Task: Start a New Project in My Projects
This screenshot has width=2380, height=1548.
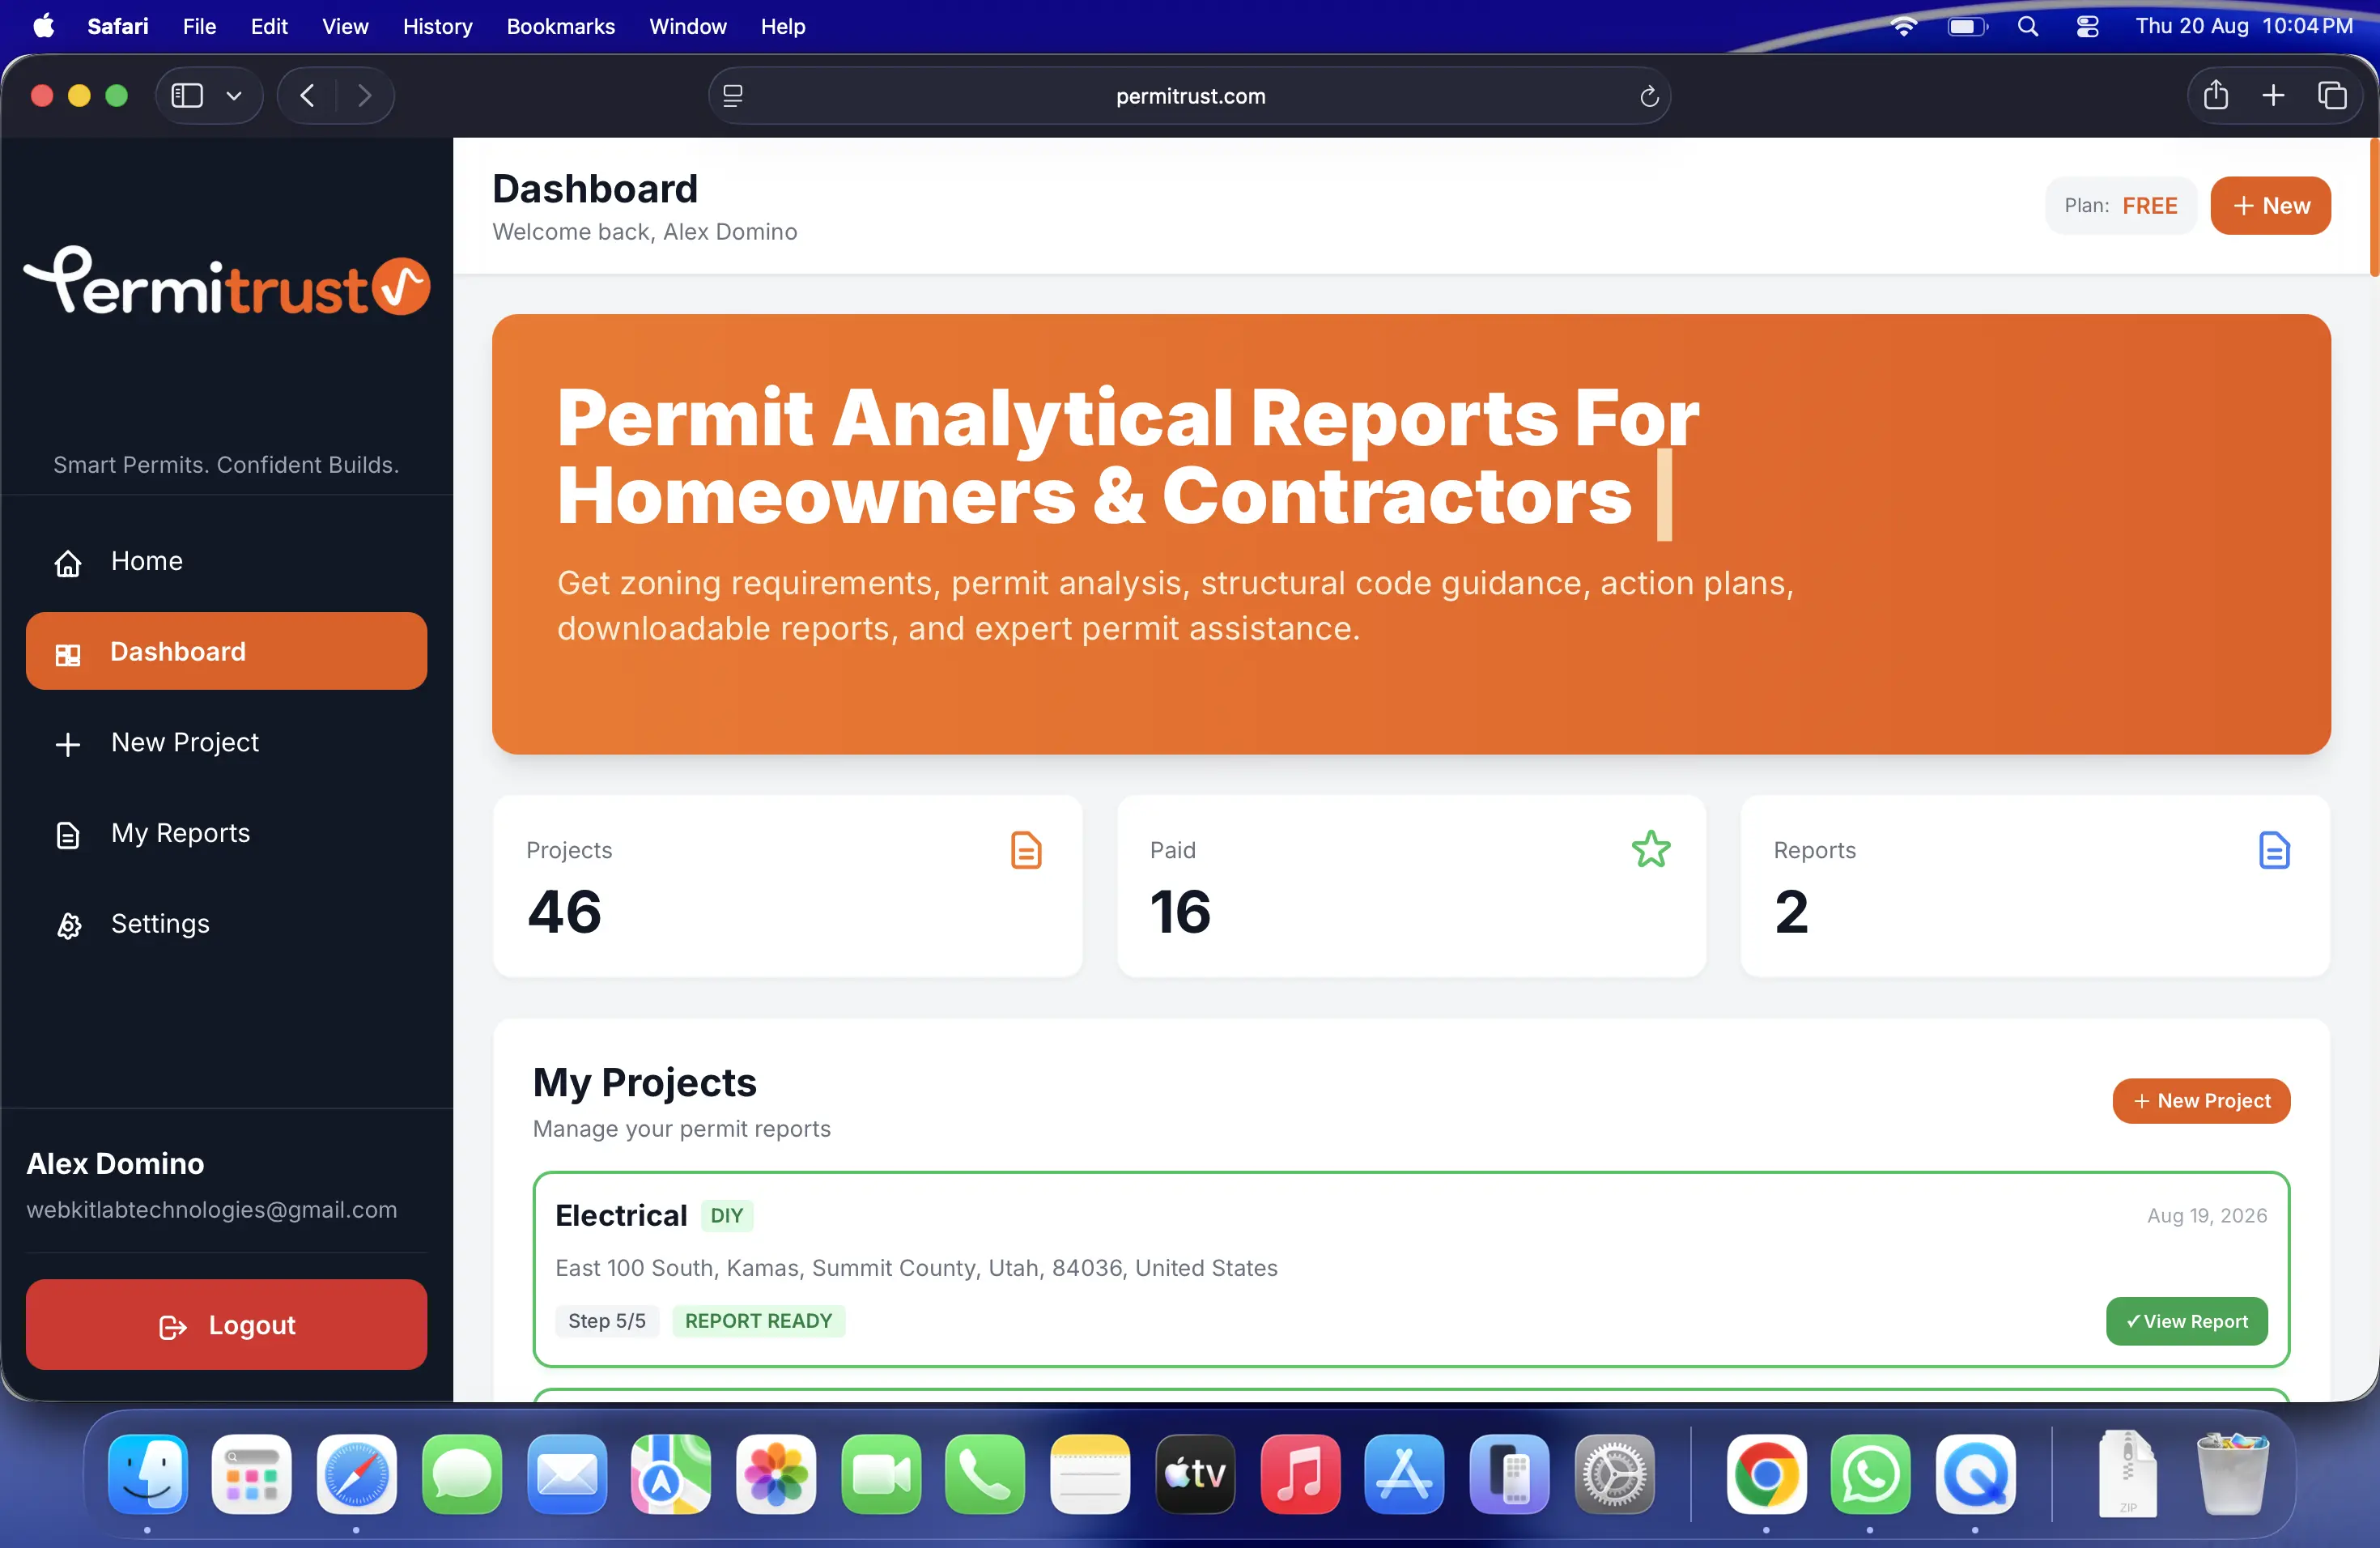Action: [2201, 1100]
